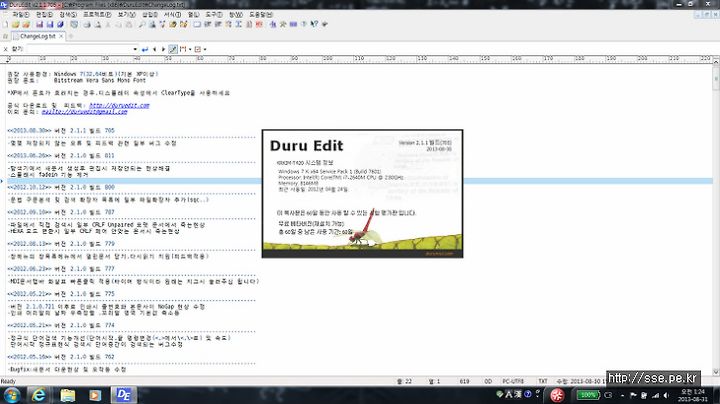Open the Windows Start menu orb
The image size is (720, 404).
point(11,395)
